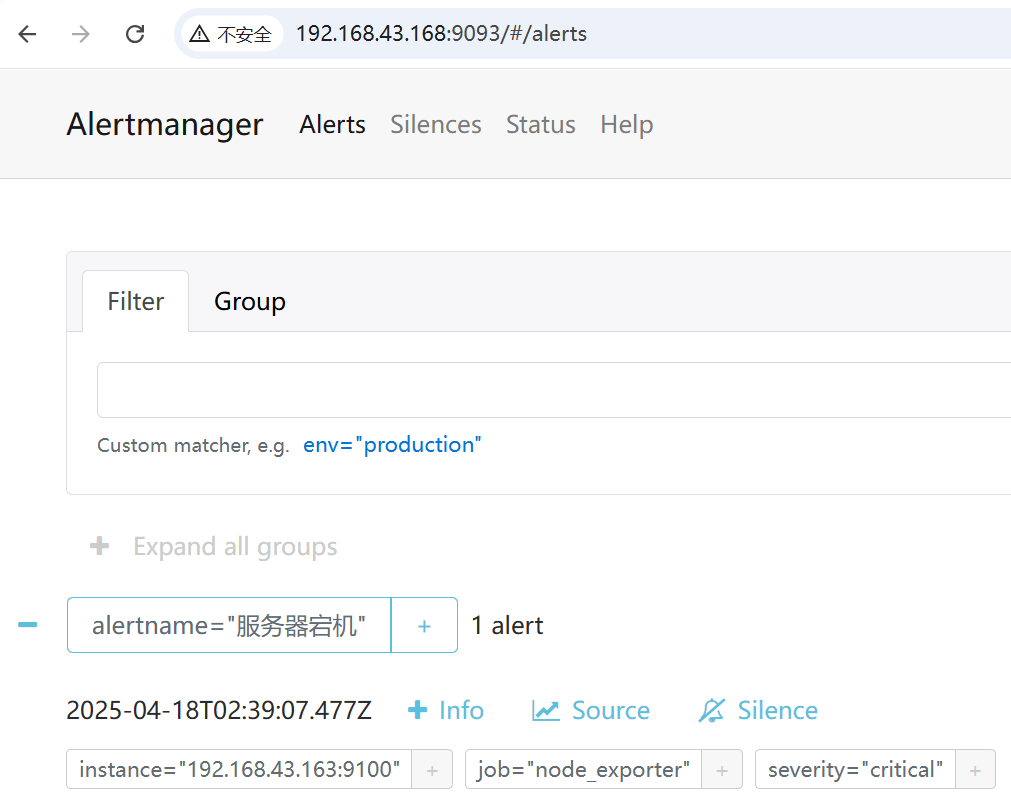Add instance label to filter with plus
Image resolution: width=1011 pixels, height=807 pixels.
432,769
